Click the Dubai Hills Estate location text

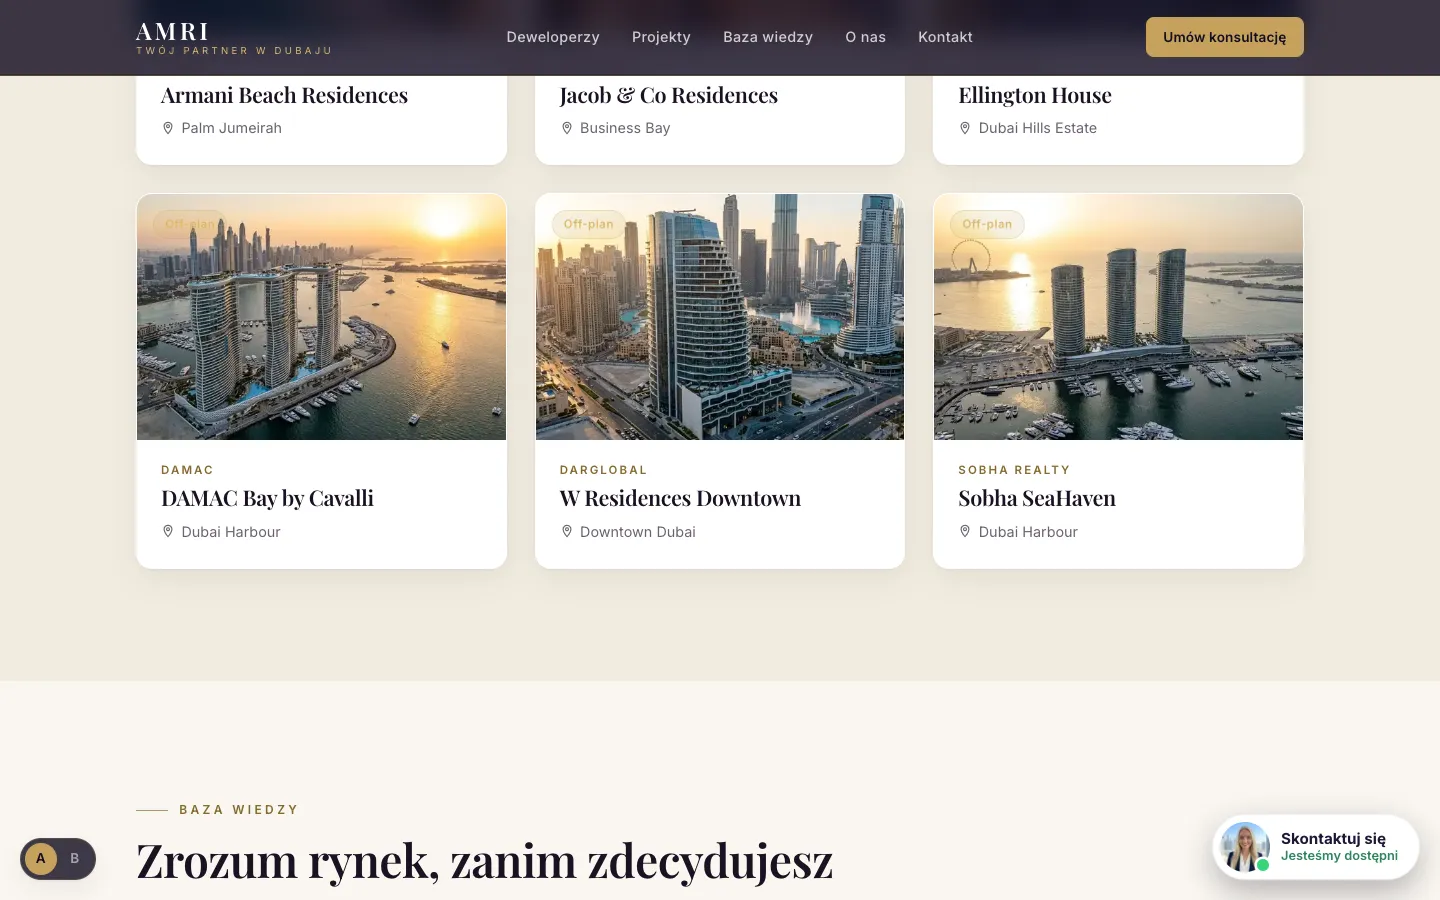click(1038, 128)
